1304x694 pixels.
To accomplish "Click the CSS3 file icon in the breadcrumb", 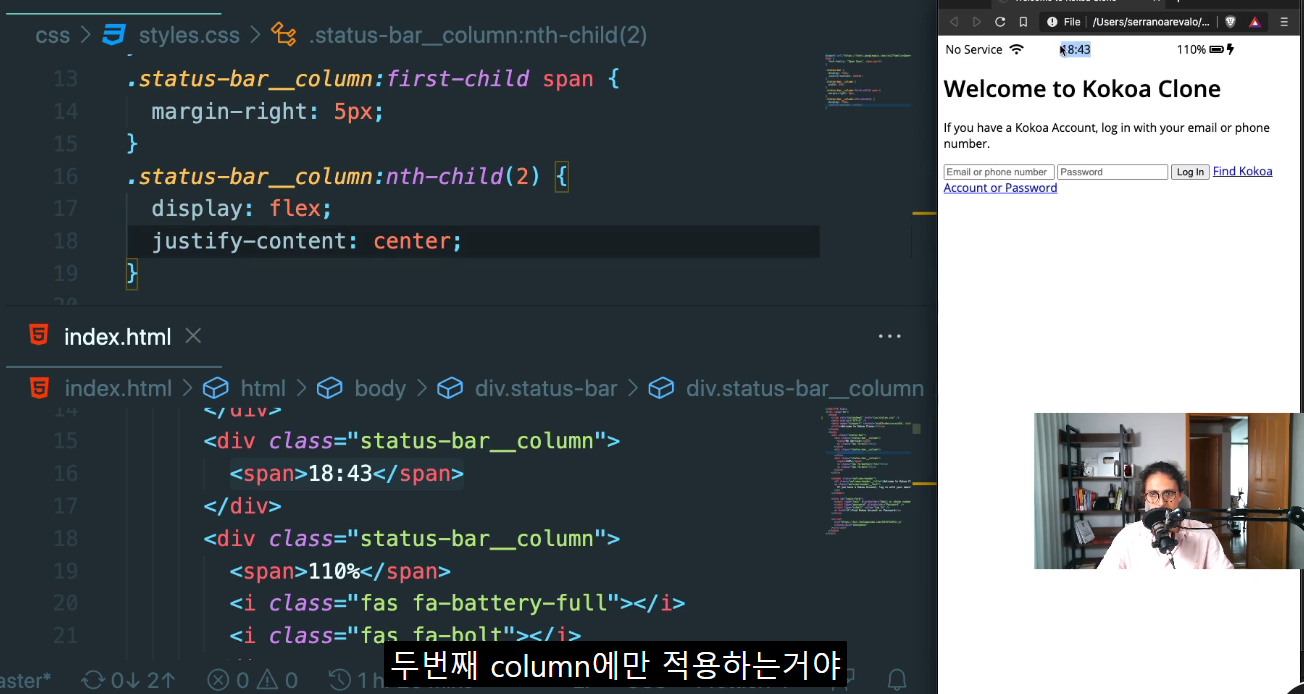I will [x=114, y=35].
